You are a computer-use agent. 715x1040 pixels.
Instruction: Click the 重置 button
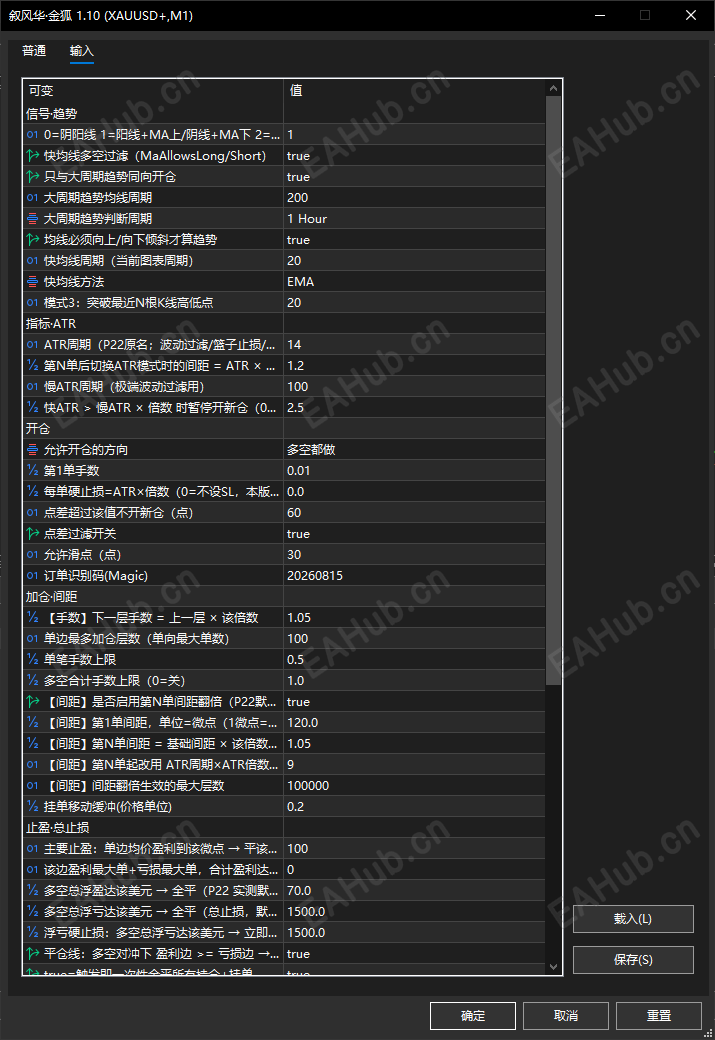pos(659,1015)
